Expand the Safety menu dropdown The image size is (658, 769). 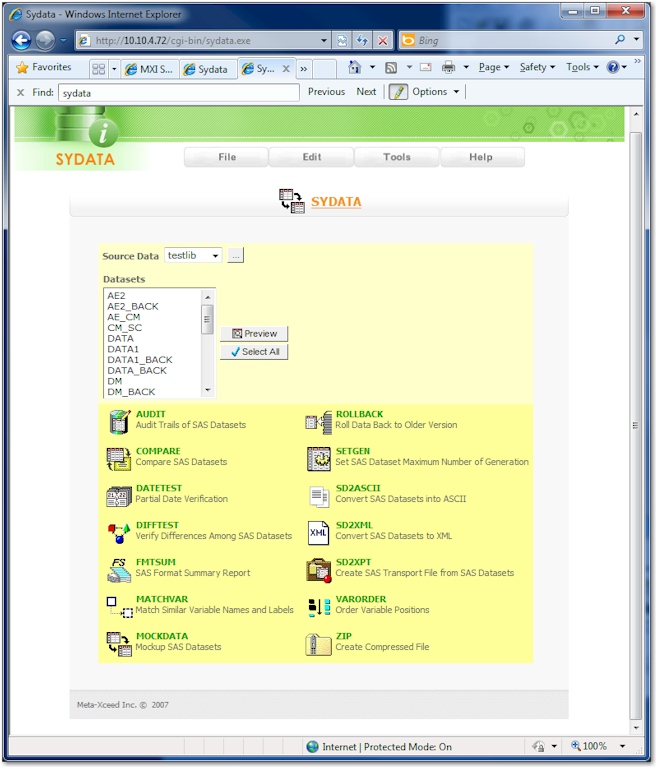pyautogui.click(x=537, y=67)
